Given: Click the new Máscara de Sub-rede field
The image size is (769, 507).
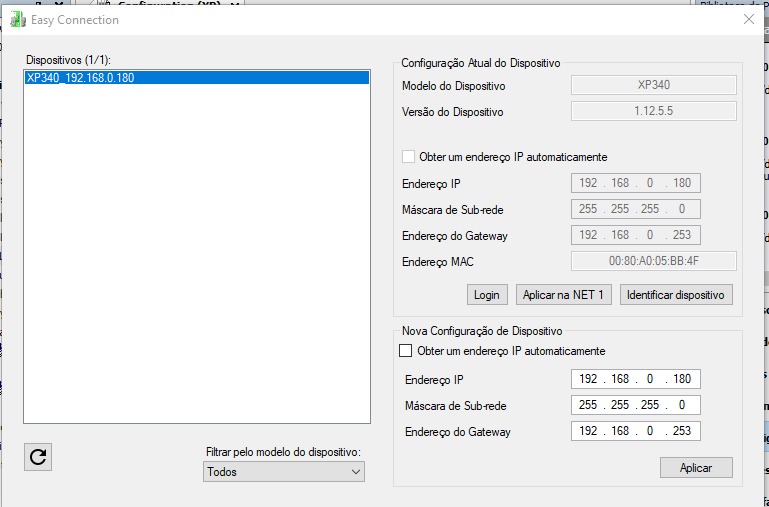Looking at the screenshot, I should pos(636,405).
